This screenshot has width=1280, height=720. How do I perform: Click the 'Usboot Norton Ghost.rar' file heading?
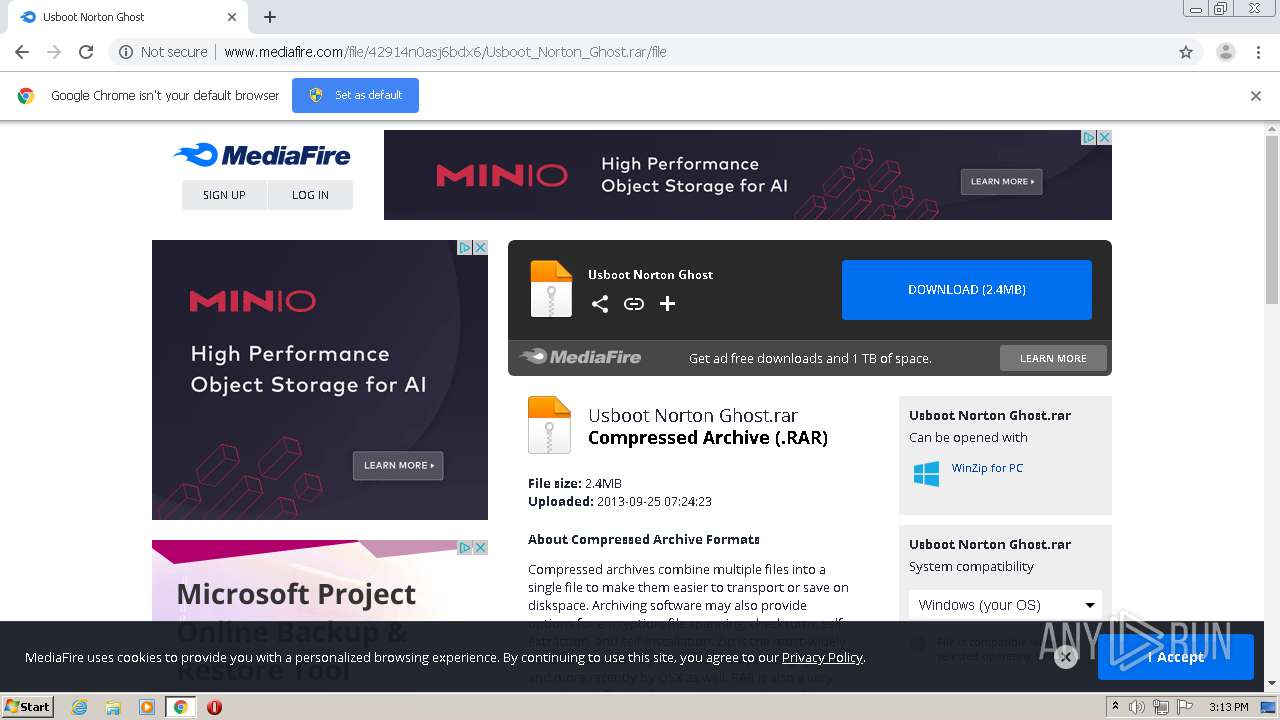[693, 415]
